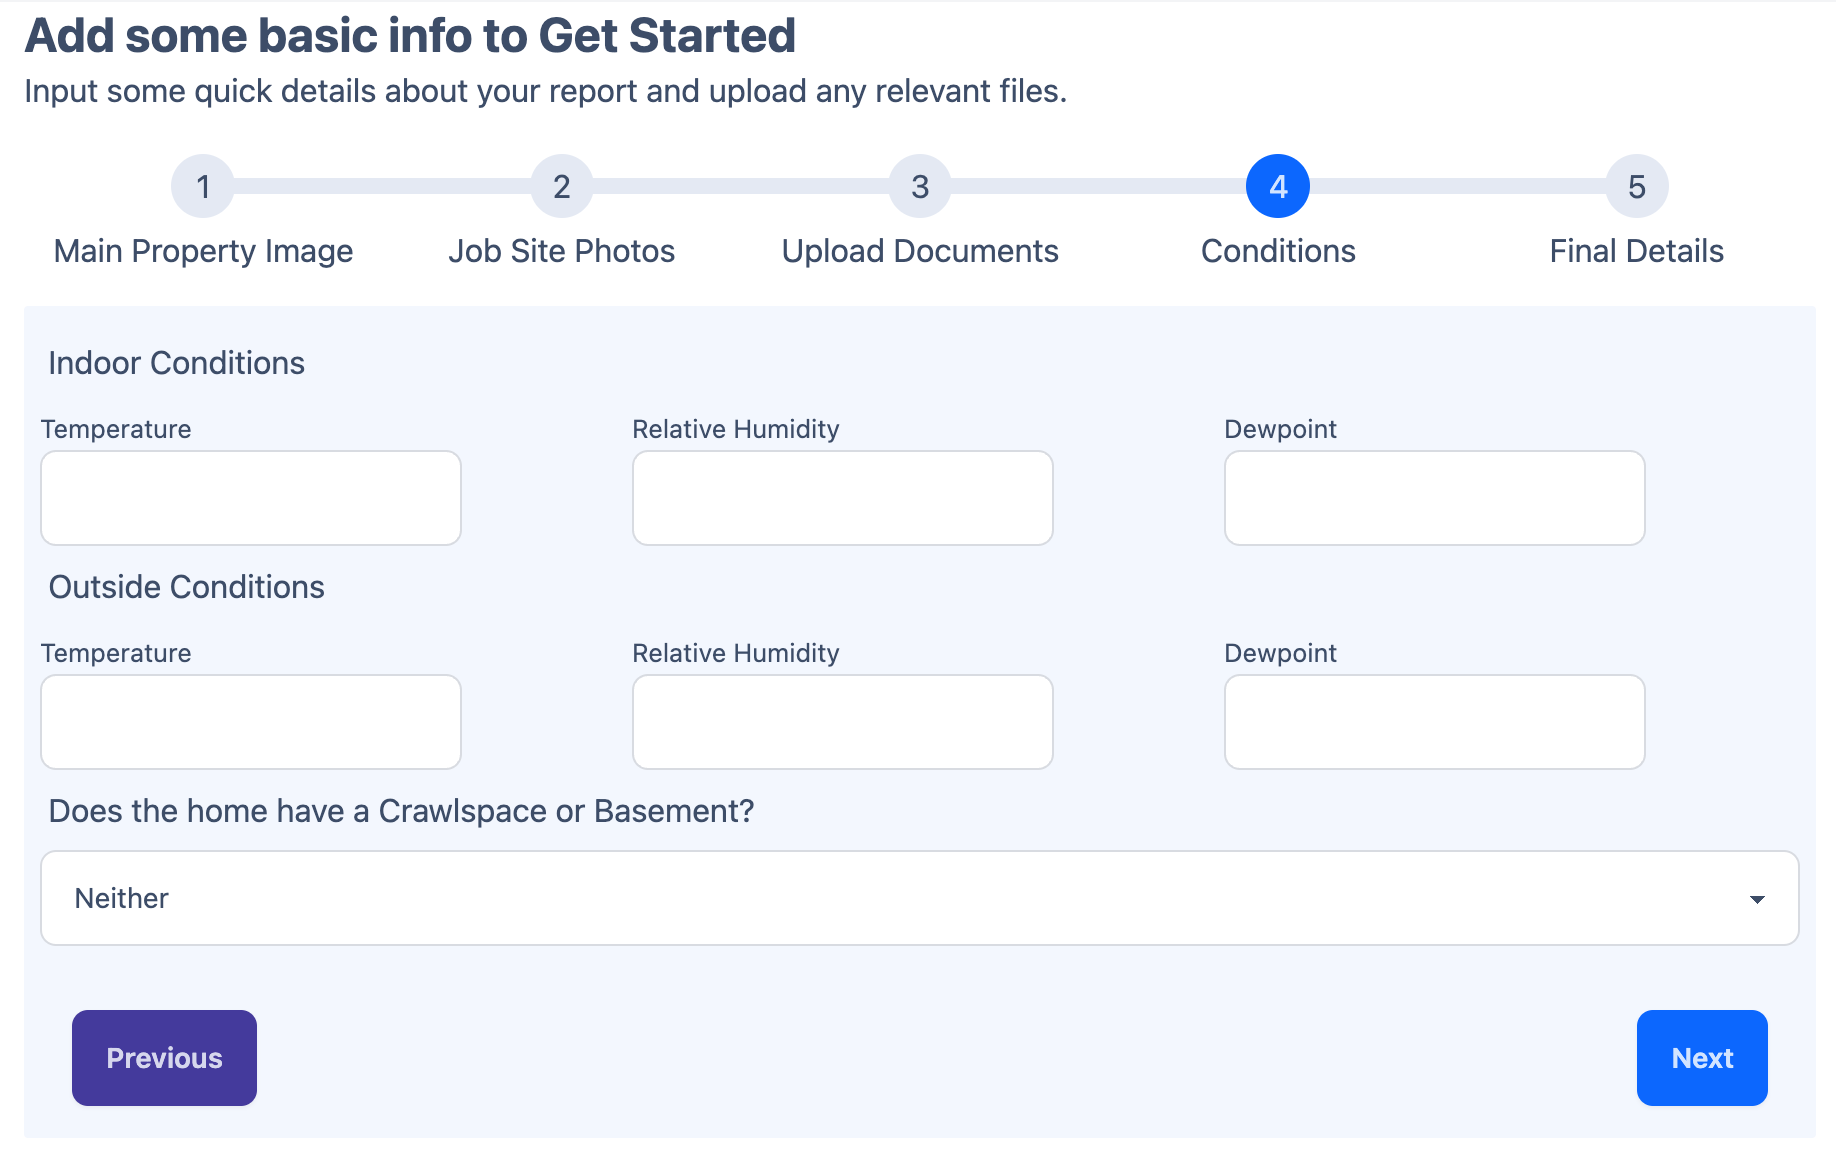Select the indoor Dewpoint field
The width and height of the screenshot is (1836, 1164).
click(1435, 498)
